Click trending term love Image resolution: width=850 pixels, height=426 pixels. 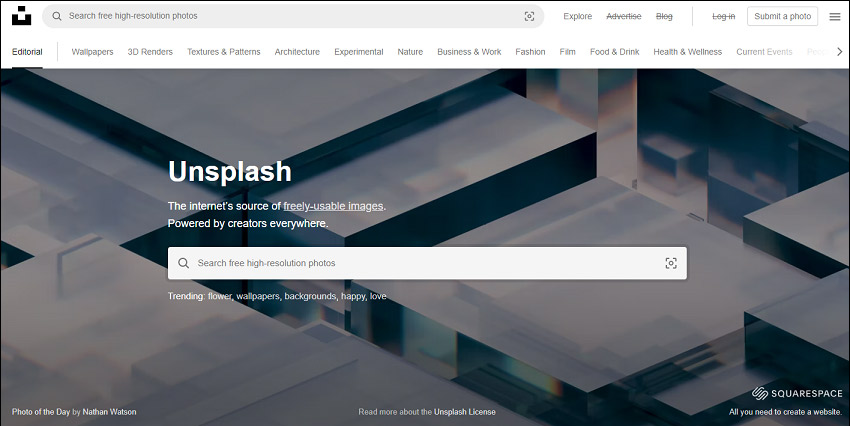pos(378,296)
